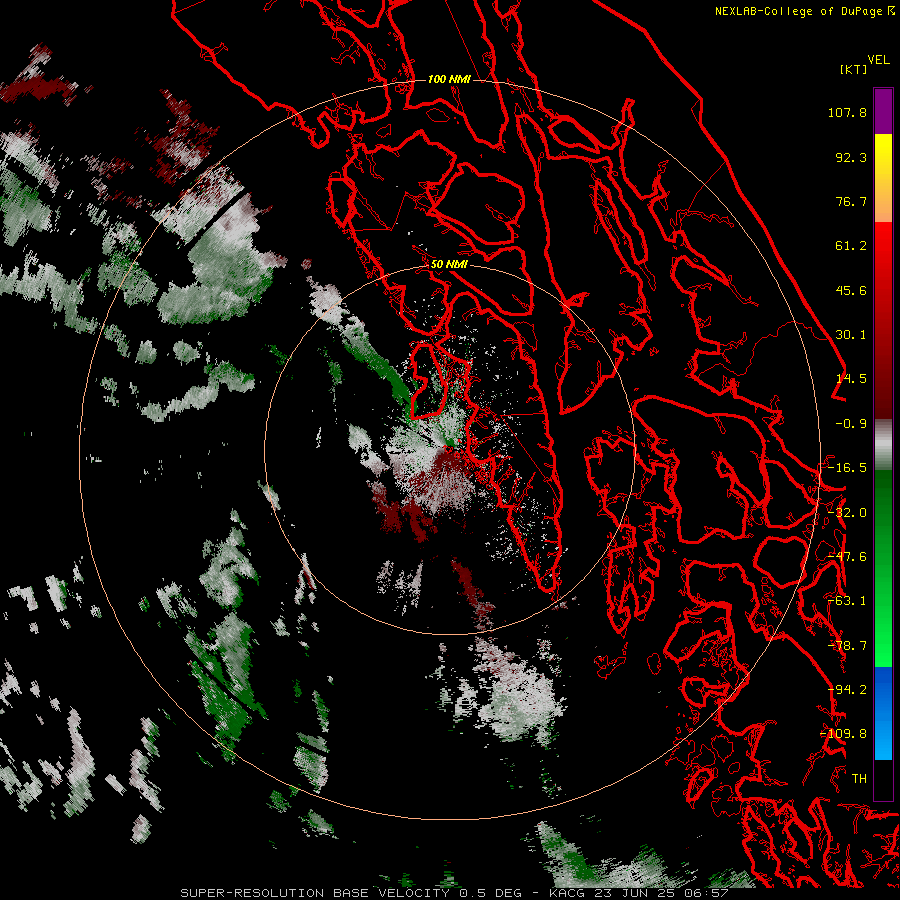900x900 pixels.
Task: Click the -47.6 velocity scale value
Action: point(847,557)
